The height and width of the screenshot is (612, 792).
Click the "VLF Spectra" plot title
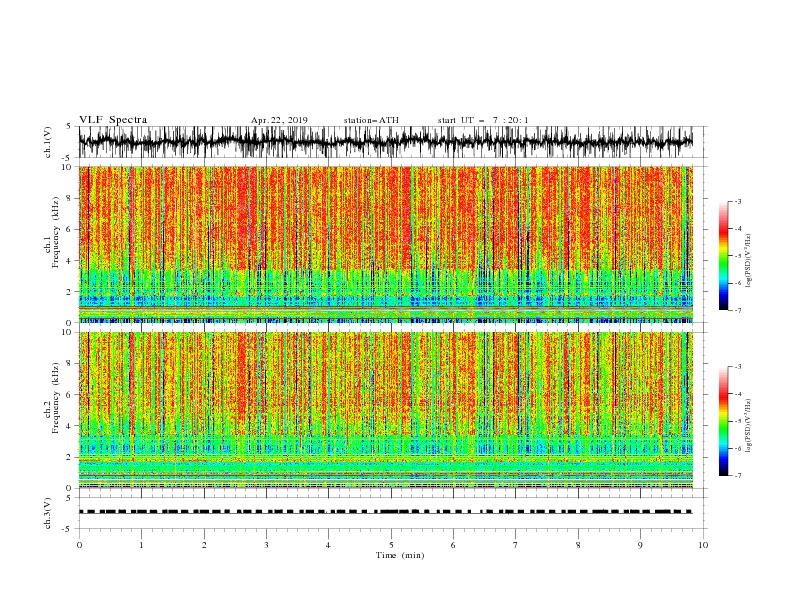(x=113, y=120)
